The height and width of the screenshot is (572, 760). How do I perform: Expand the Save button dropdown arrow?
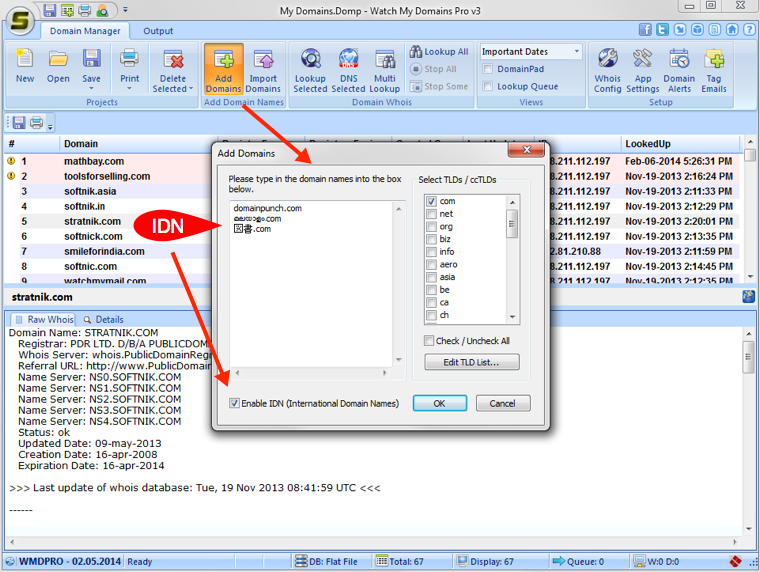pyautogui.click(x=91, y=89)
